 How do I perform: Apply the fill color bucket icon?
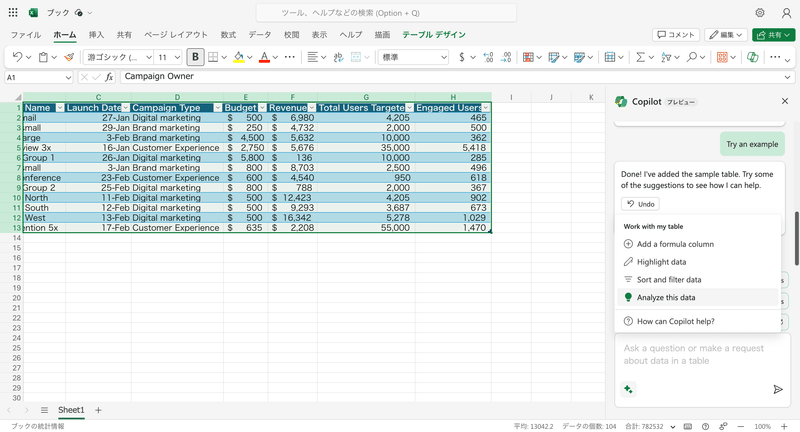pos(239,57)
